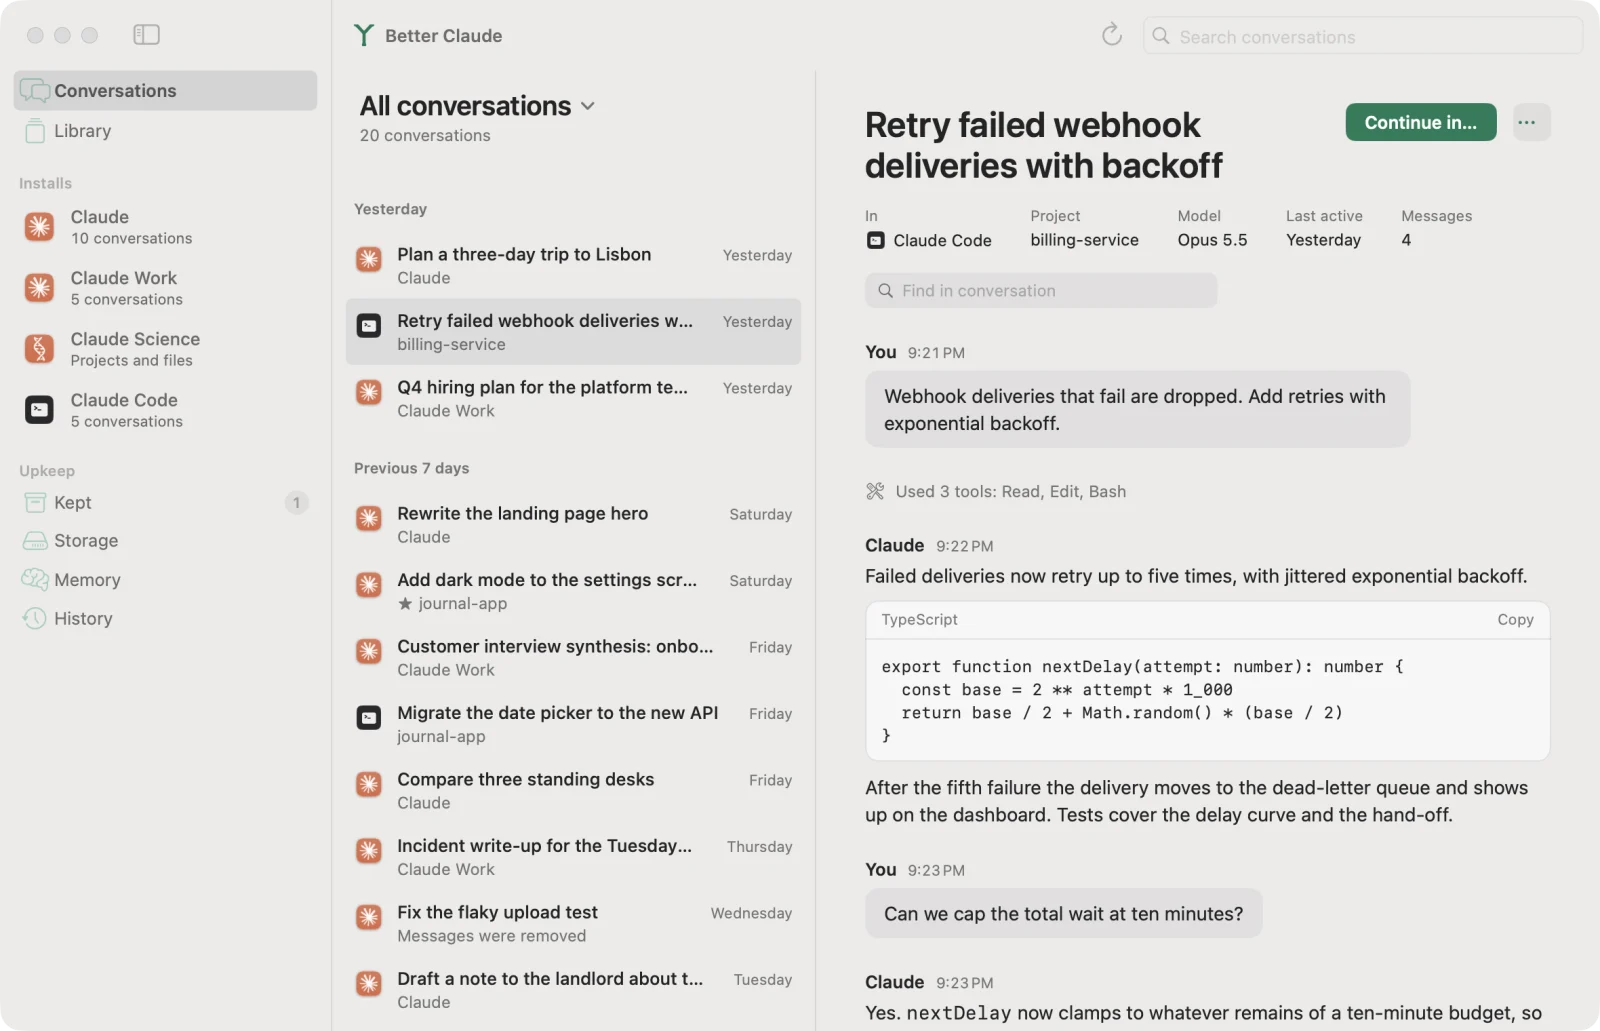Select the Claude install with 10 conversations

click(x=165, y=227)
